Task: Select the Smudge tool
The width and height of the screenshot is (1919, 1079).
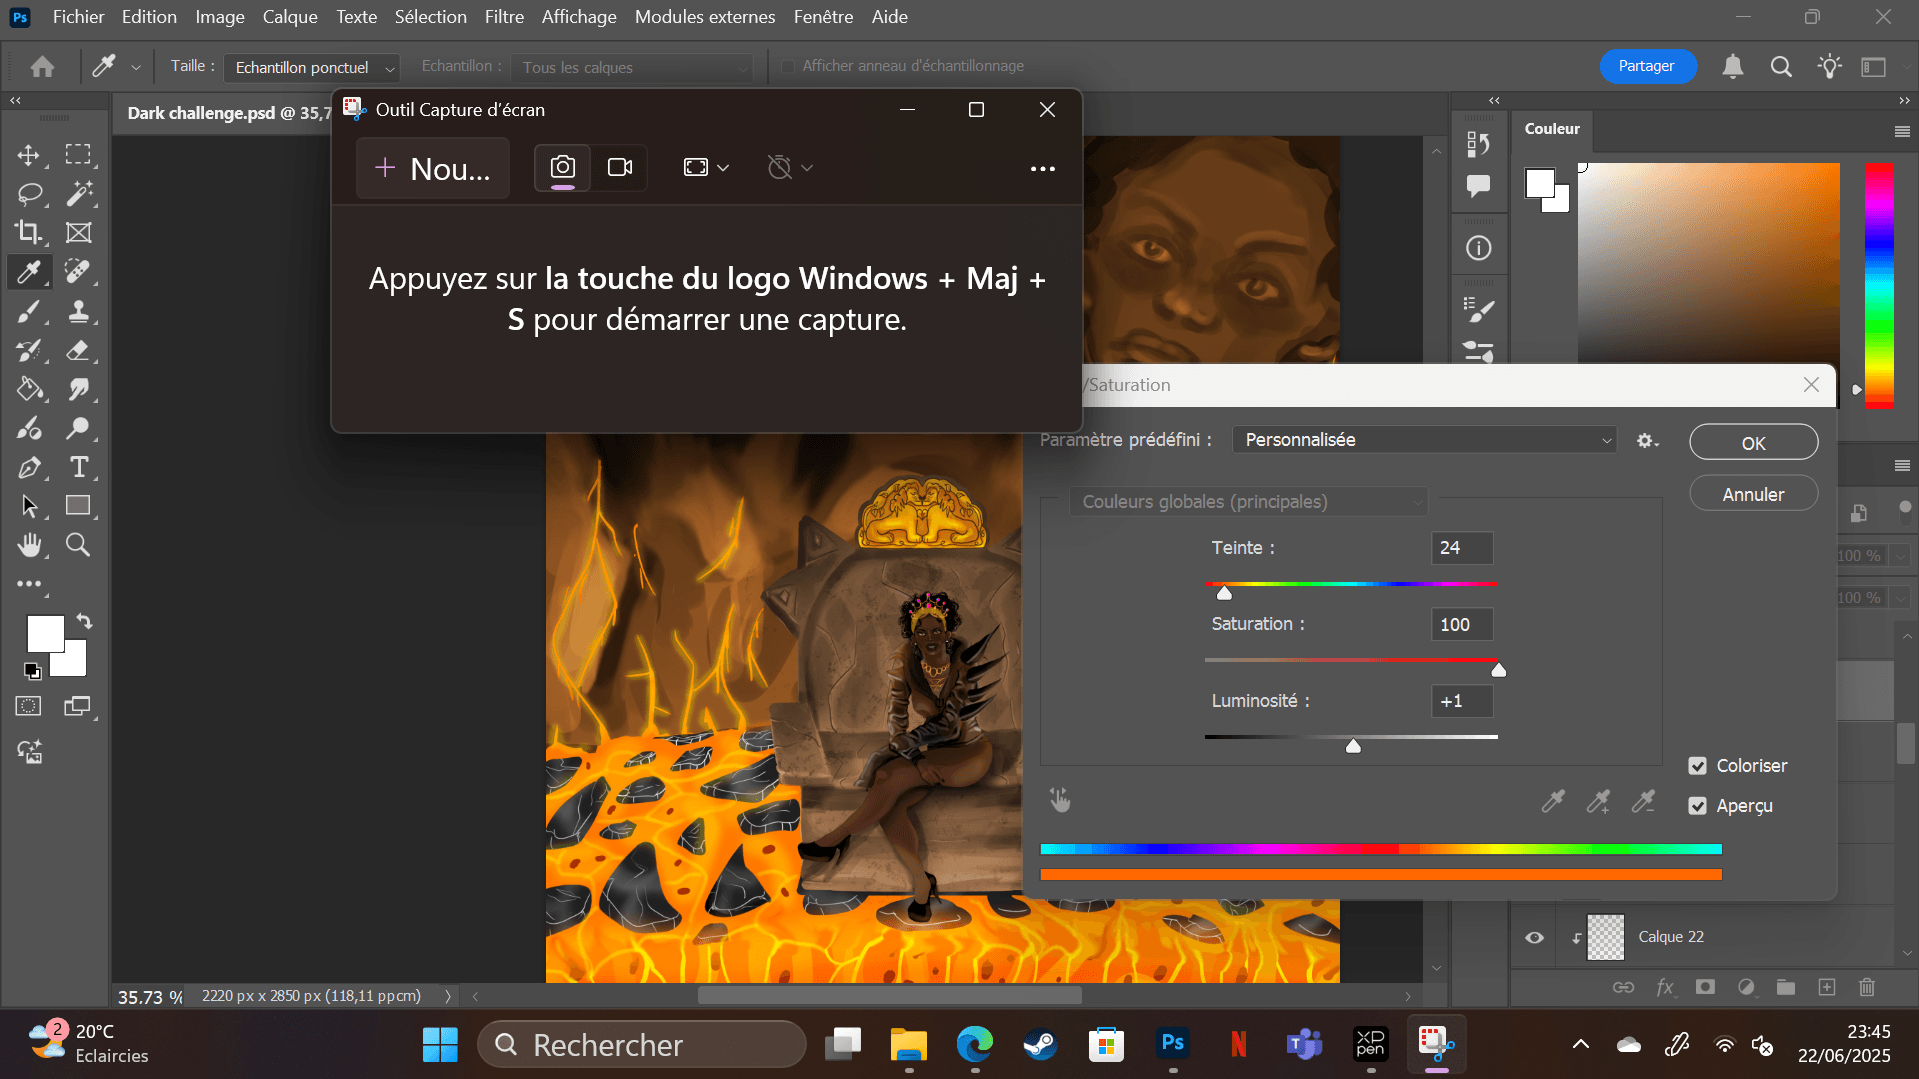Action: [78, 389]
